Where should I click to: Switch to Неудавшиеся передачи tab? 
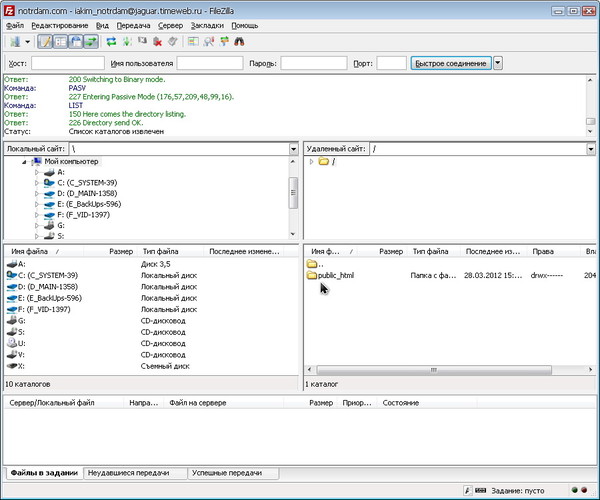click(135, 473)
